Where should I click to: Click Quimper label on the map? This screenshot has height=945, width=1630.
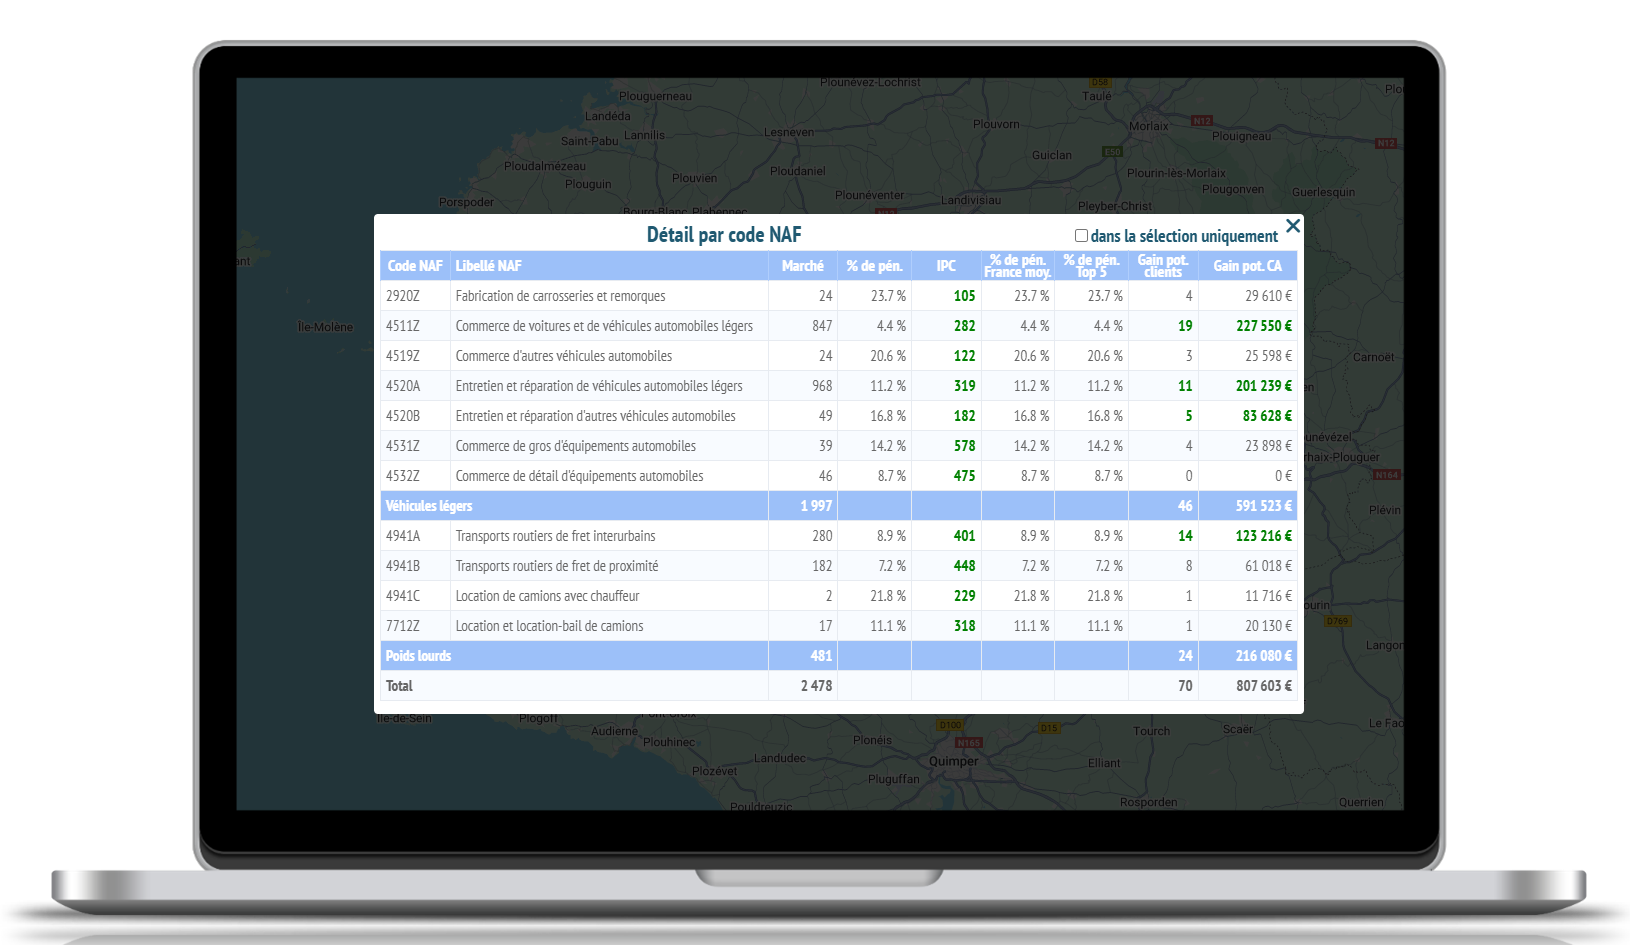pyautogui.click(x=955, y=762)
